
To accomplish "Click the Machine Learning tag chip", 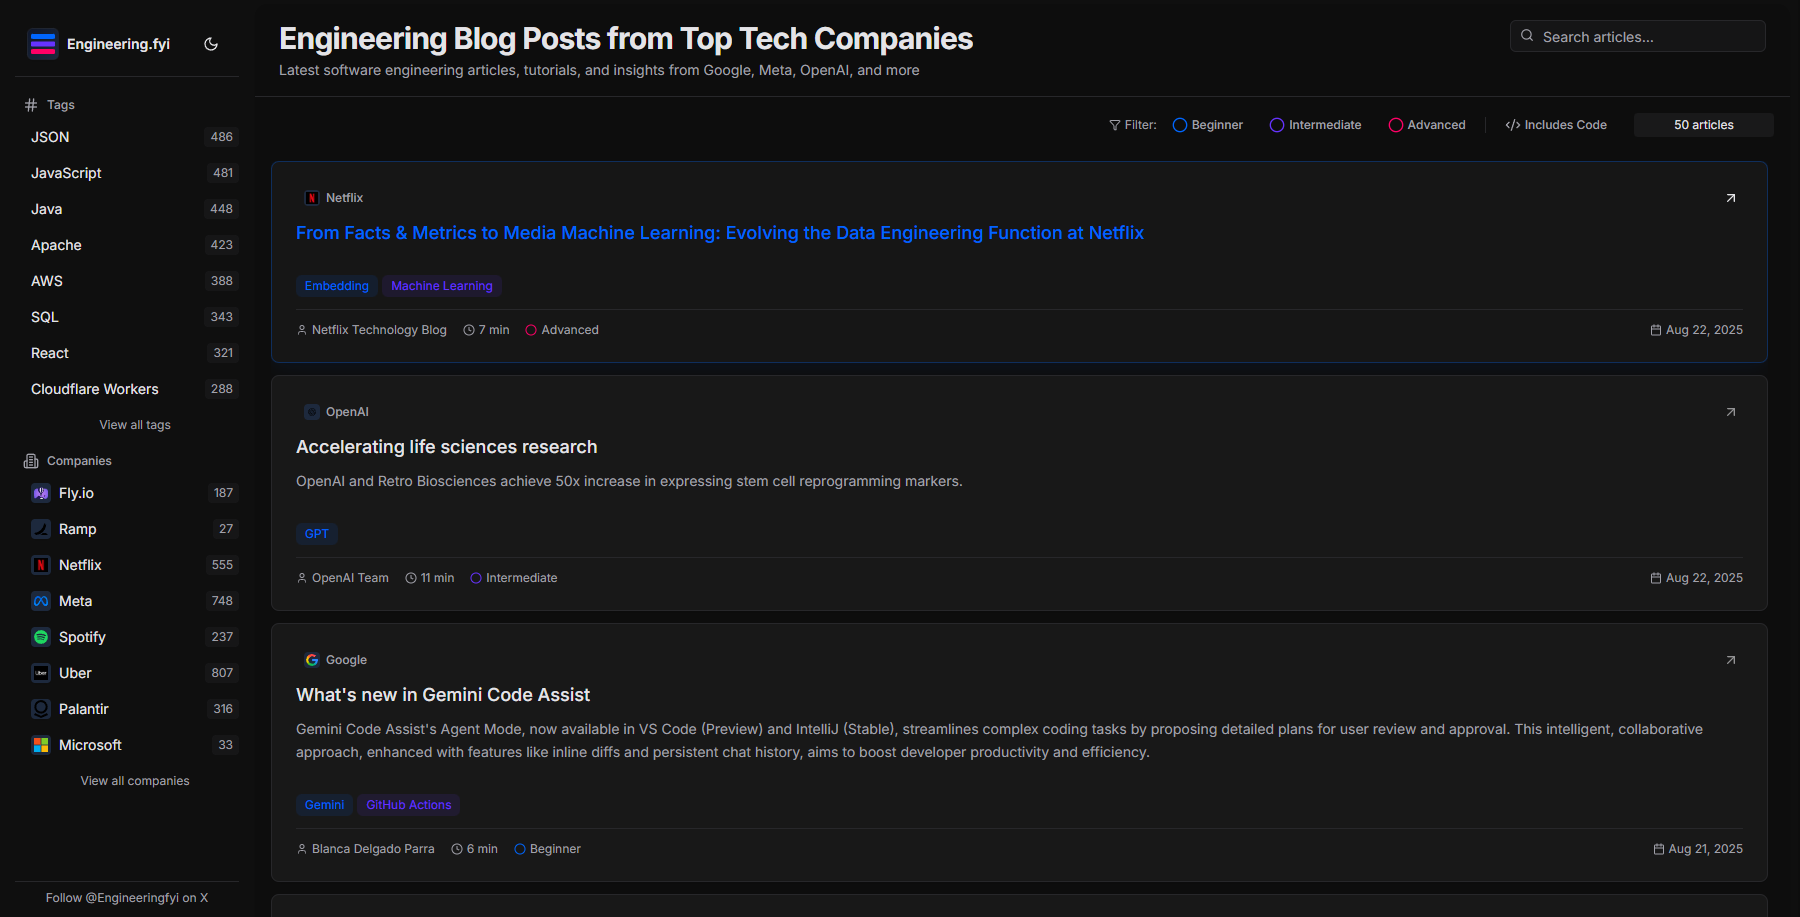I will (442, 286).
